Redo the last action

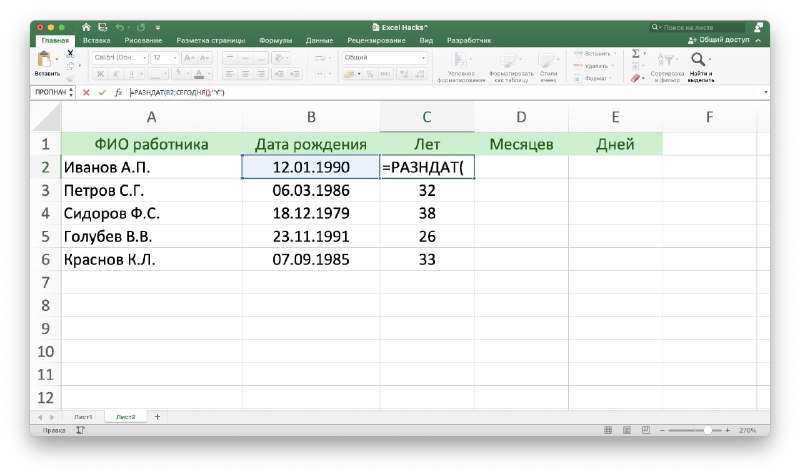click(141, 27)
